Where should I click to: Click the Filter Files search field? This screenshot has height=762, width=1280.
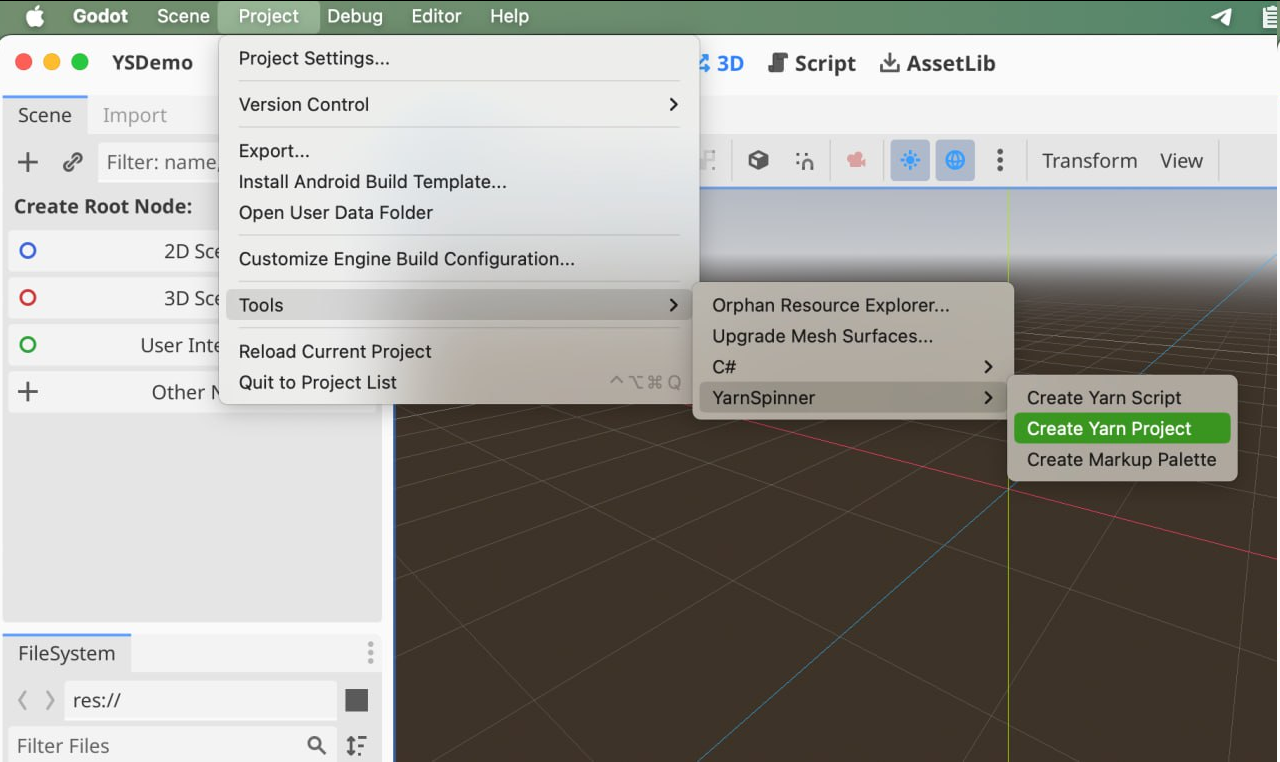[x=160, y=745]
